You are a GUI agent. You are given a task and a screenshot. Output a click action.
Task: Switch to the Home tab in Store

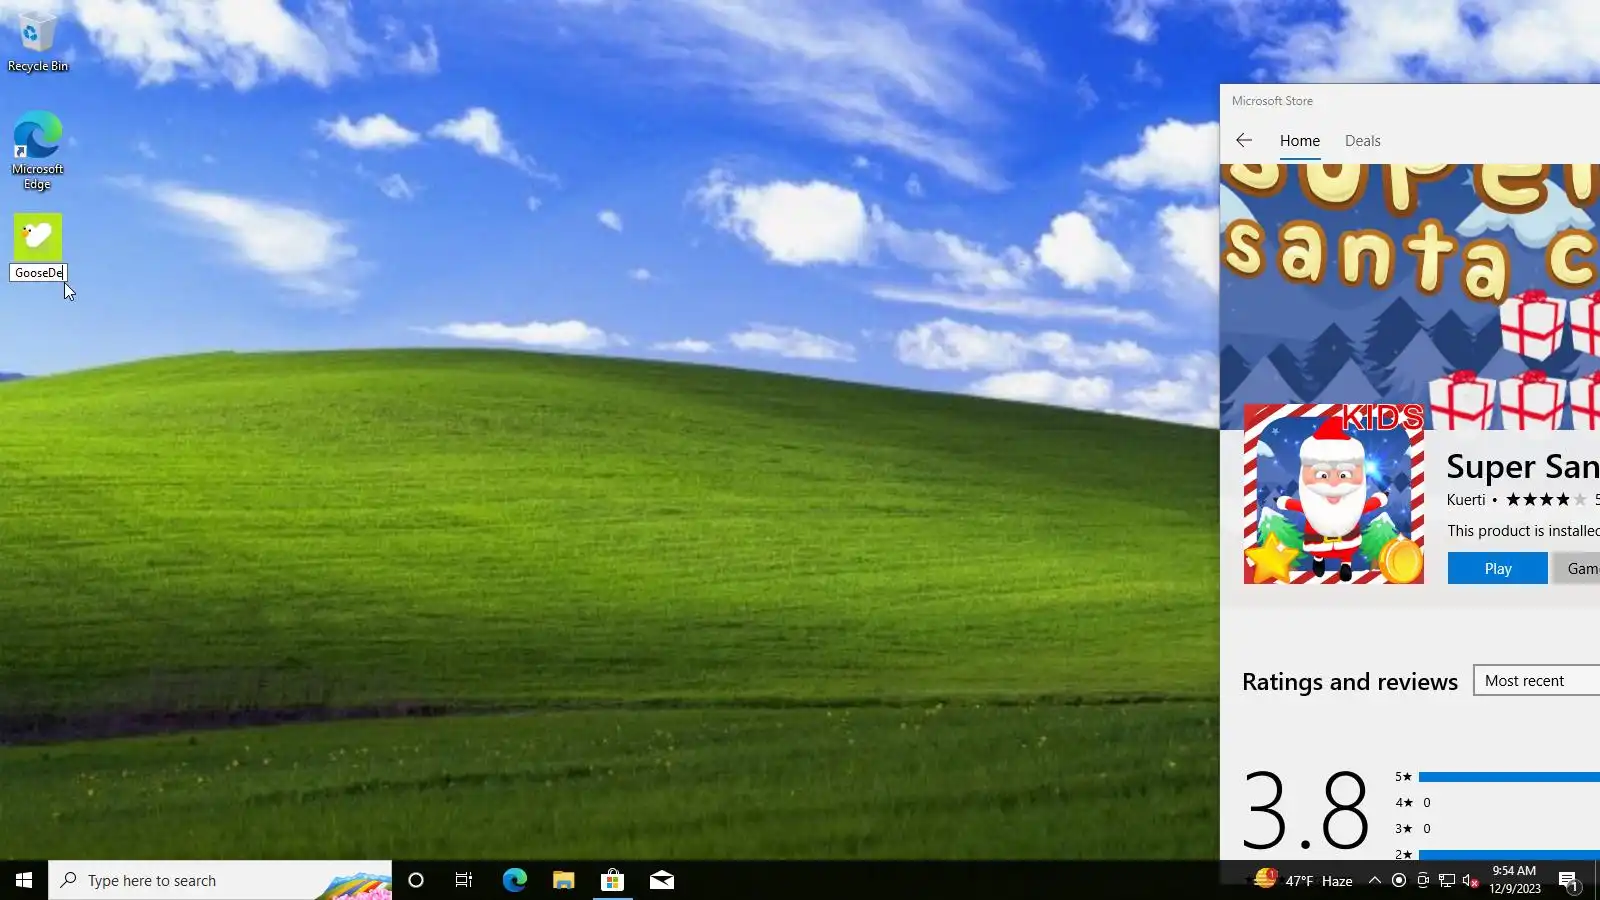pos(1300,141)
